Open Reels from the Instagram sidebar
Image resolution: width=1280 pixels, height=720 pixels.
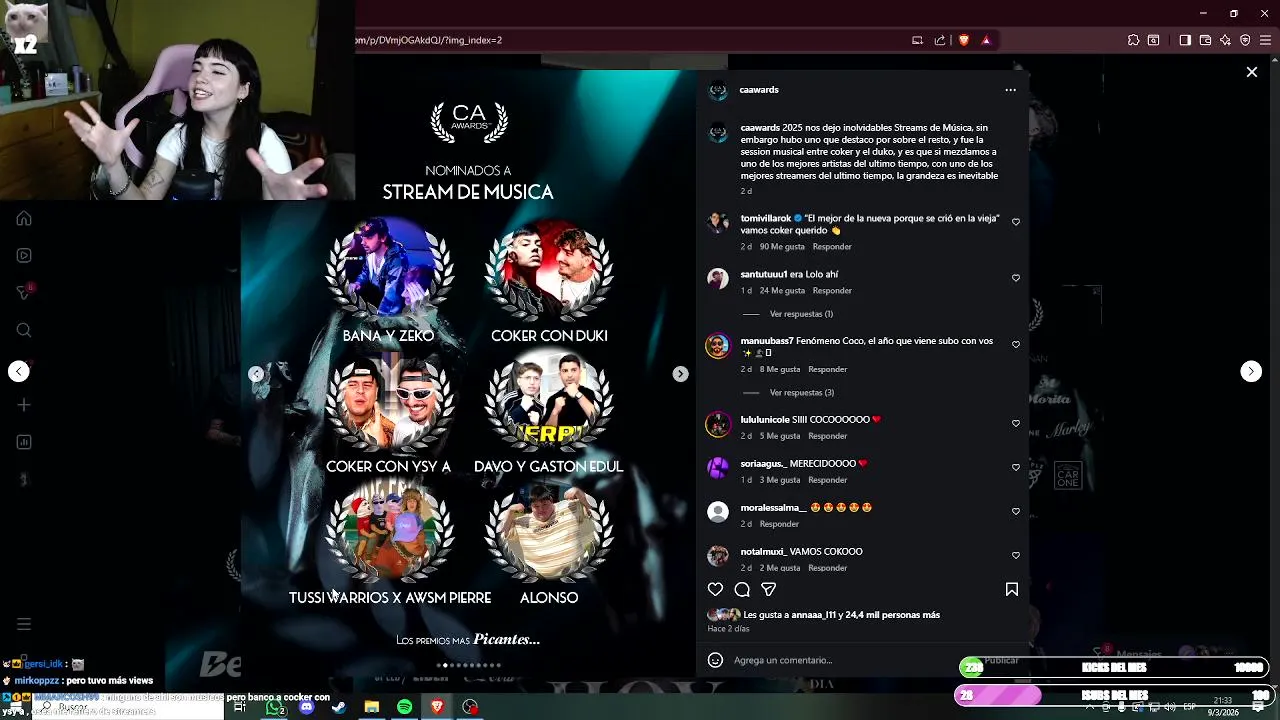[24, 255]
